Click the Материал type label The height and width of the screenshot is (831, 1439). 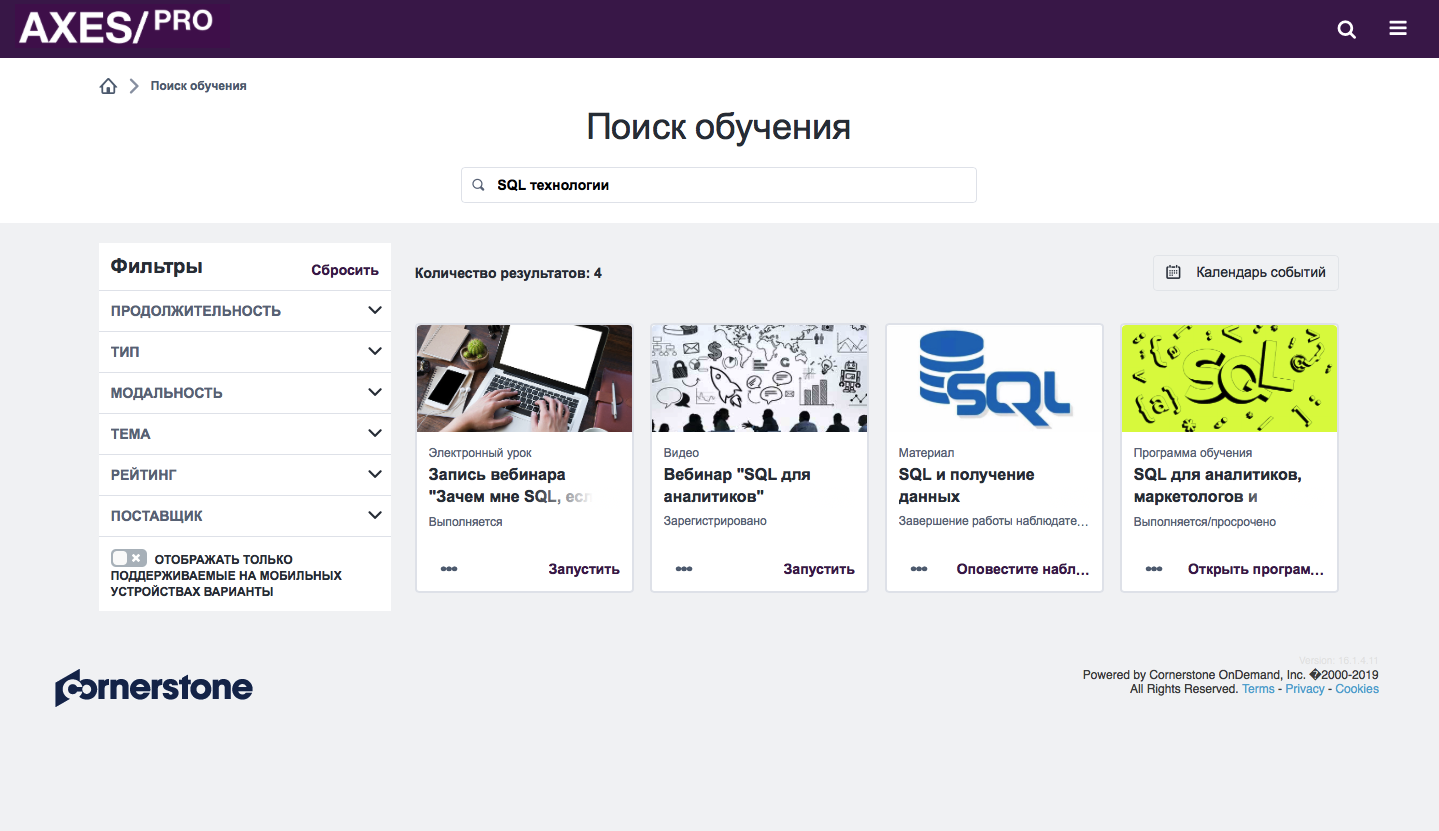[927, 453]
